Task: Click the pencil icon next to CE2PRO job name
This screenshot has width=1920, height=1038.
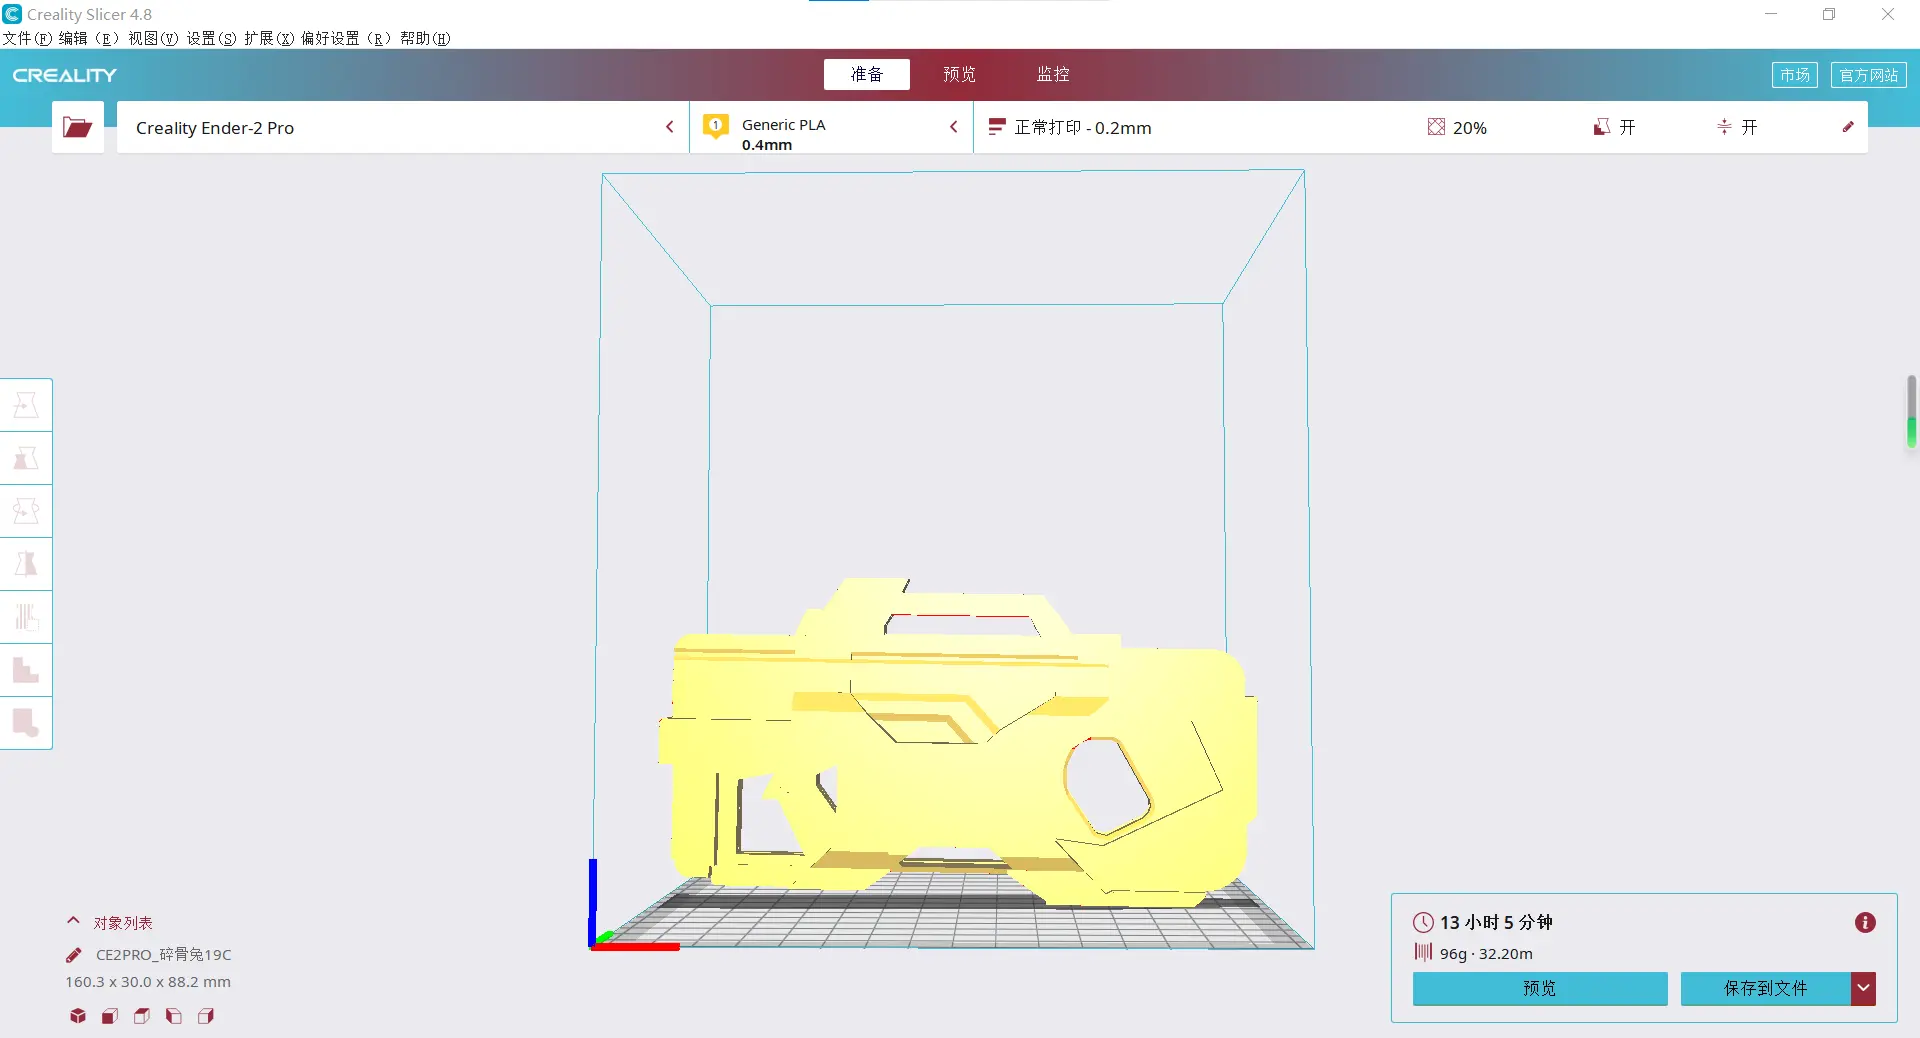Action: pos(73,954)
